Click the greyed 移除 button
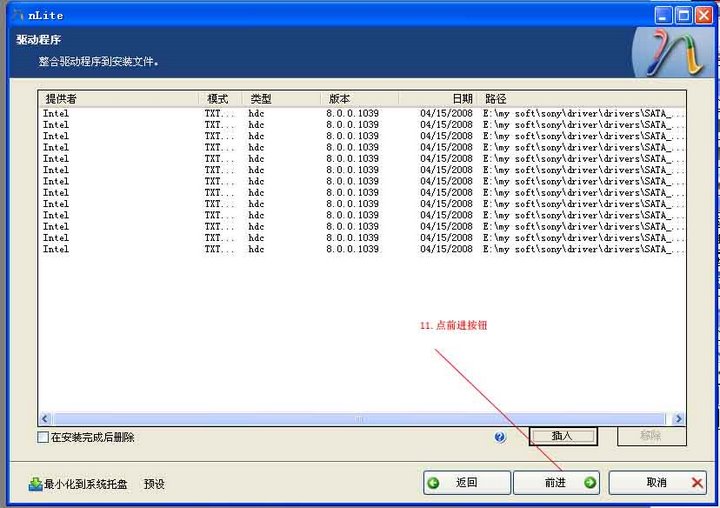 tap(652, 436)
